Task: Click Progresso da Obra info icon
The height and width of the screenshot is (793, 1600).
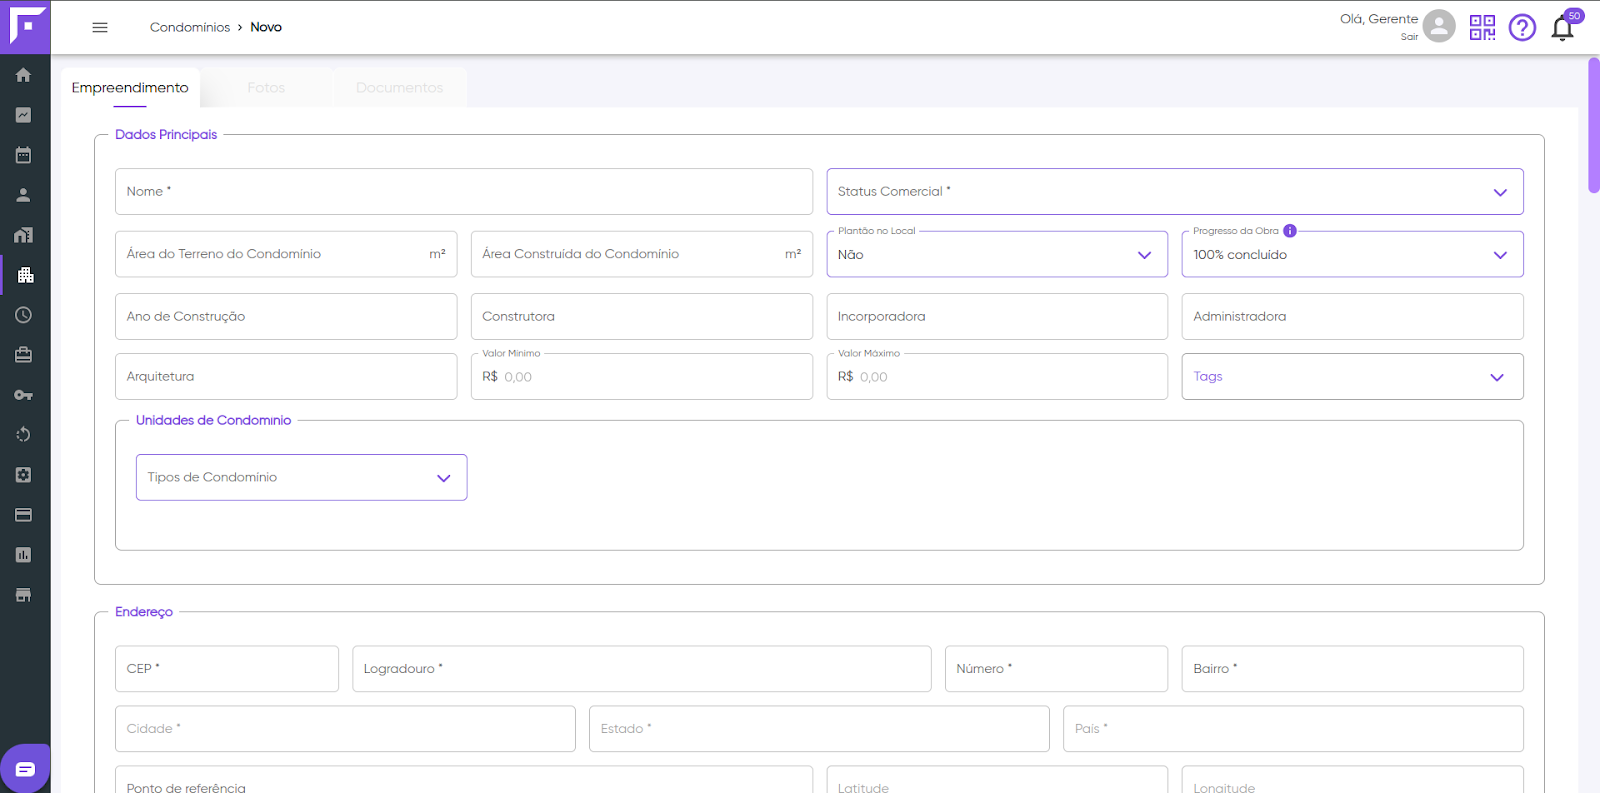Action: [x=1290, y=231]
